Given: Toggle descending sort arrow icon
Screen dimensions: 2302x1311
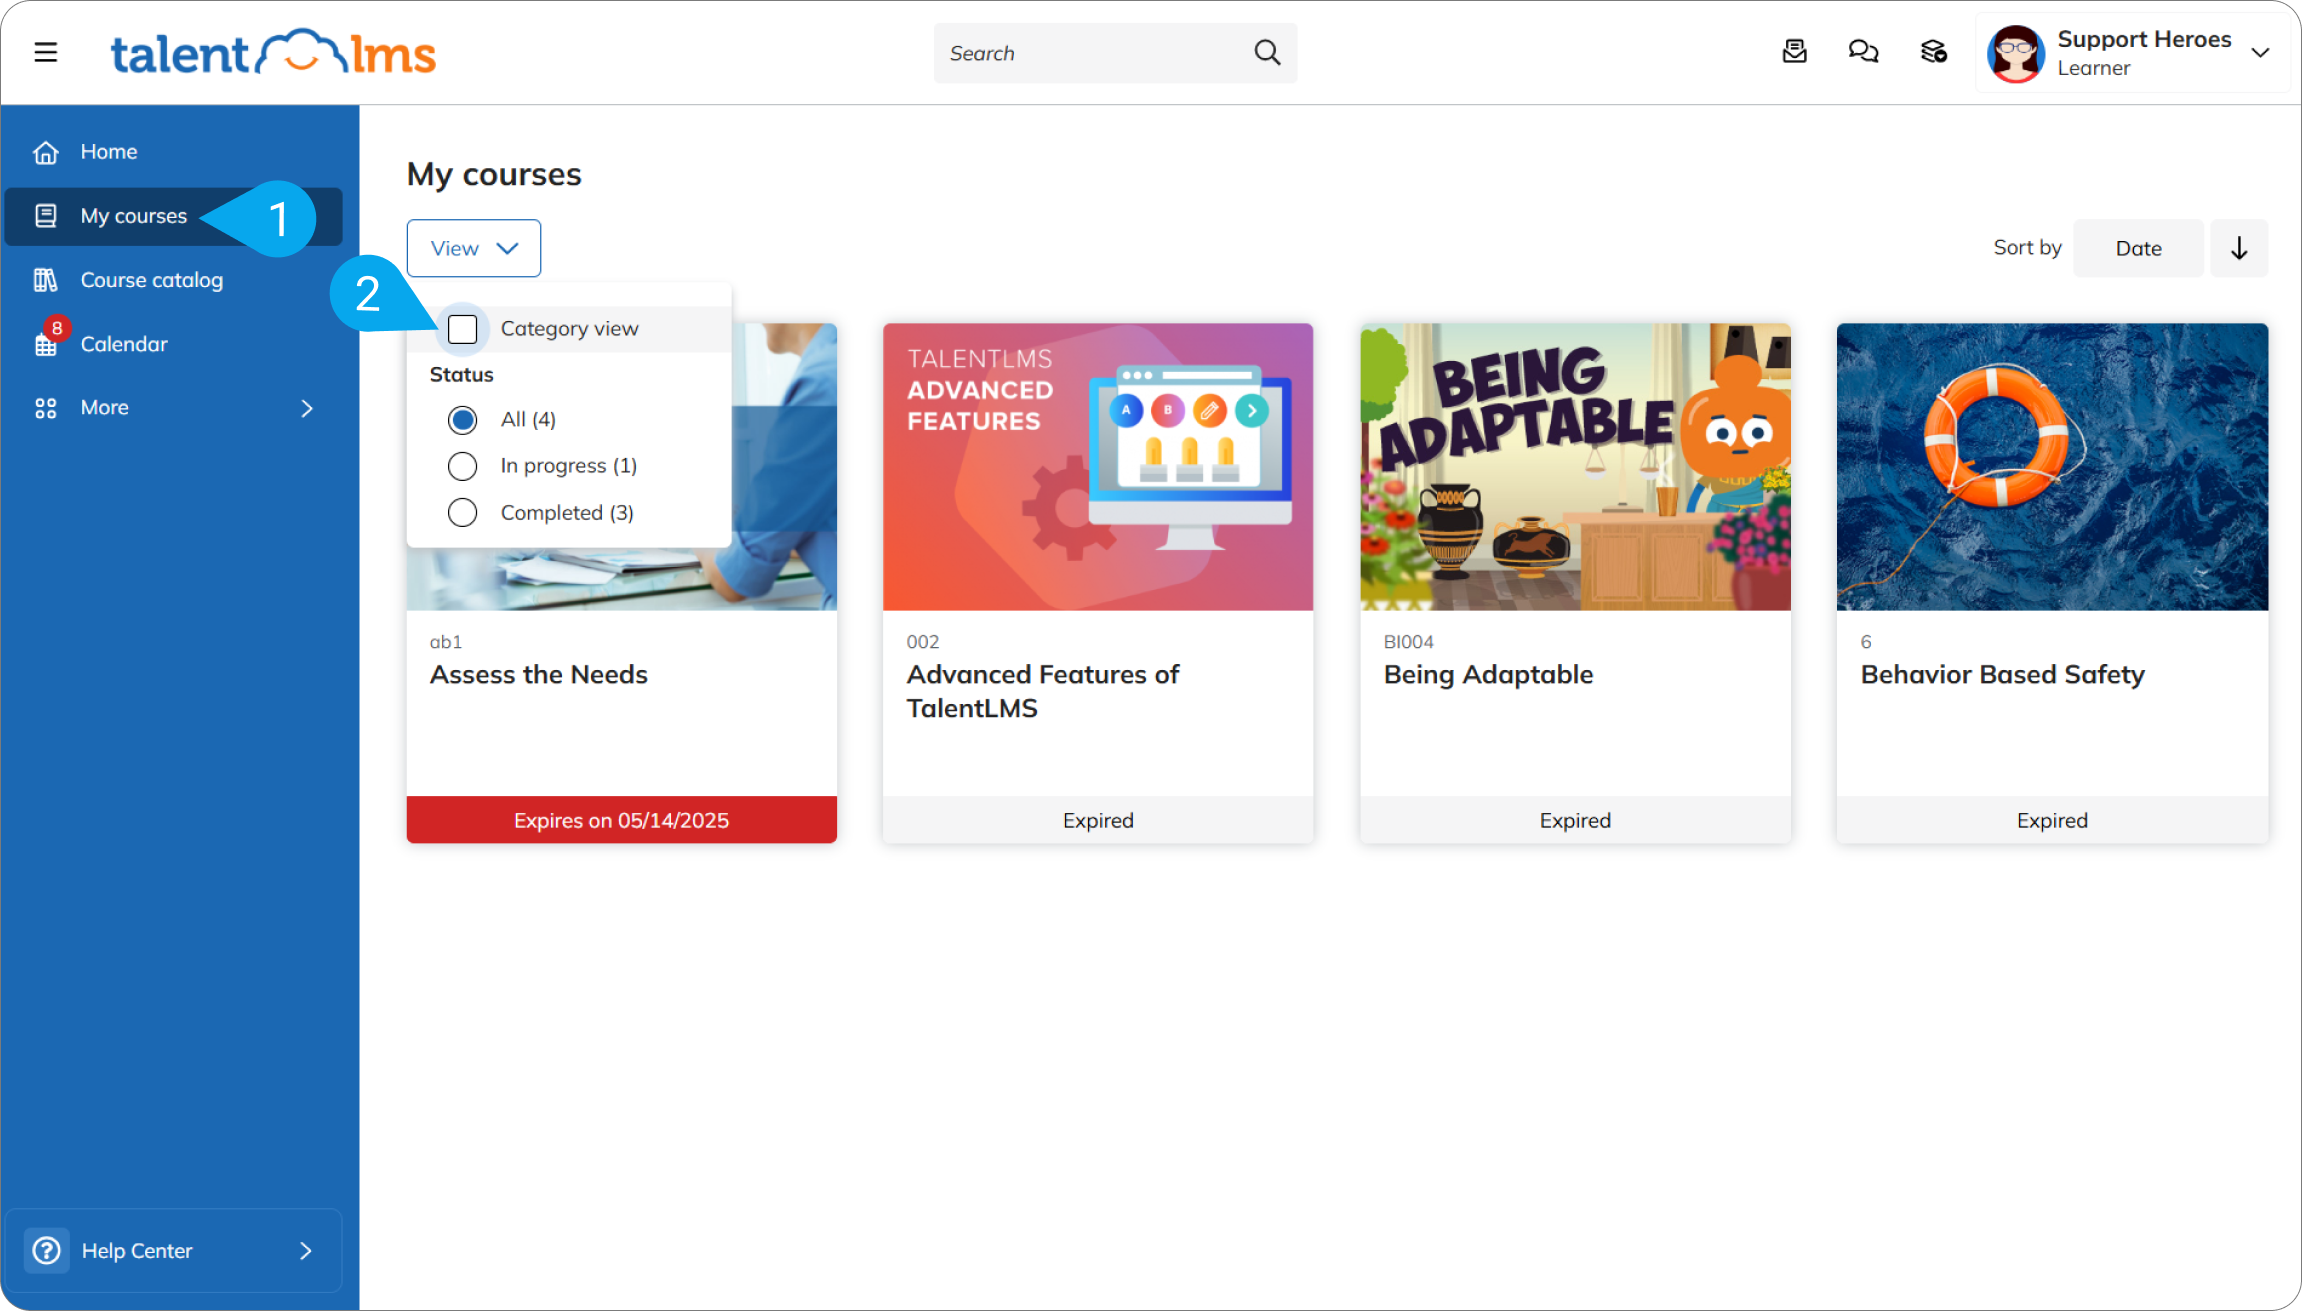Looking at the screenshot, I should pyautogui.click(x=2239, y=248).
